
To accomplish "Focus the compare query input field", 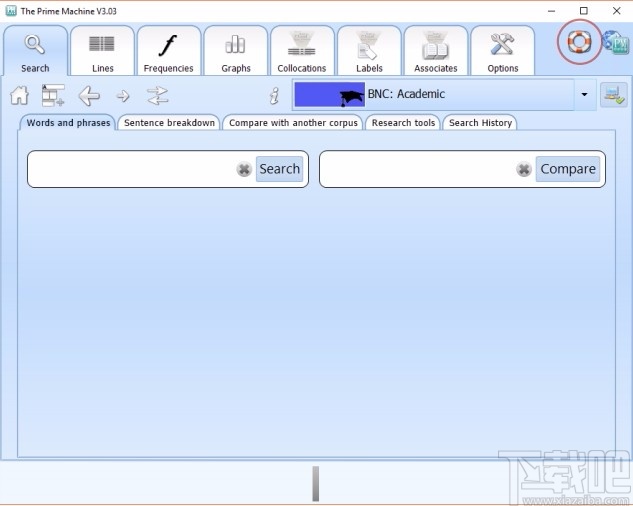I will [x=418, y=169].
